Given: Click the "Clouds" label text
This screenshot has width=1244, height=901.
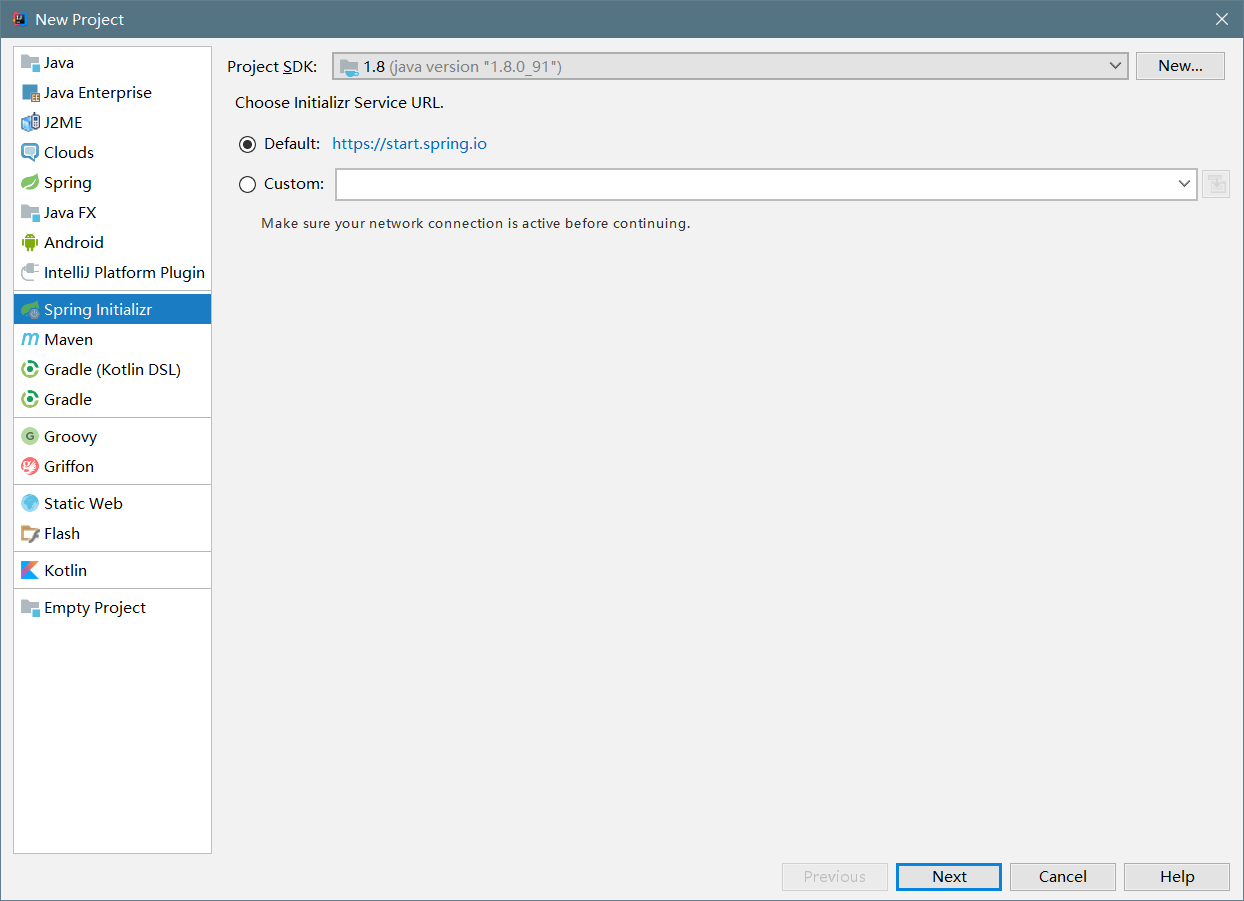Looking at the screenshot, I should [x=69, y=153].
